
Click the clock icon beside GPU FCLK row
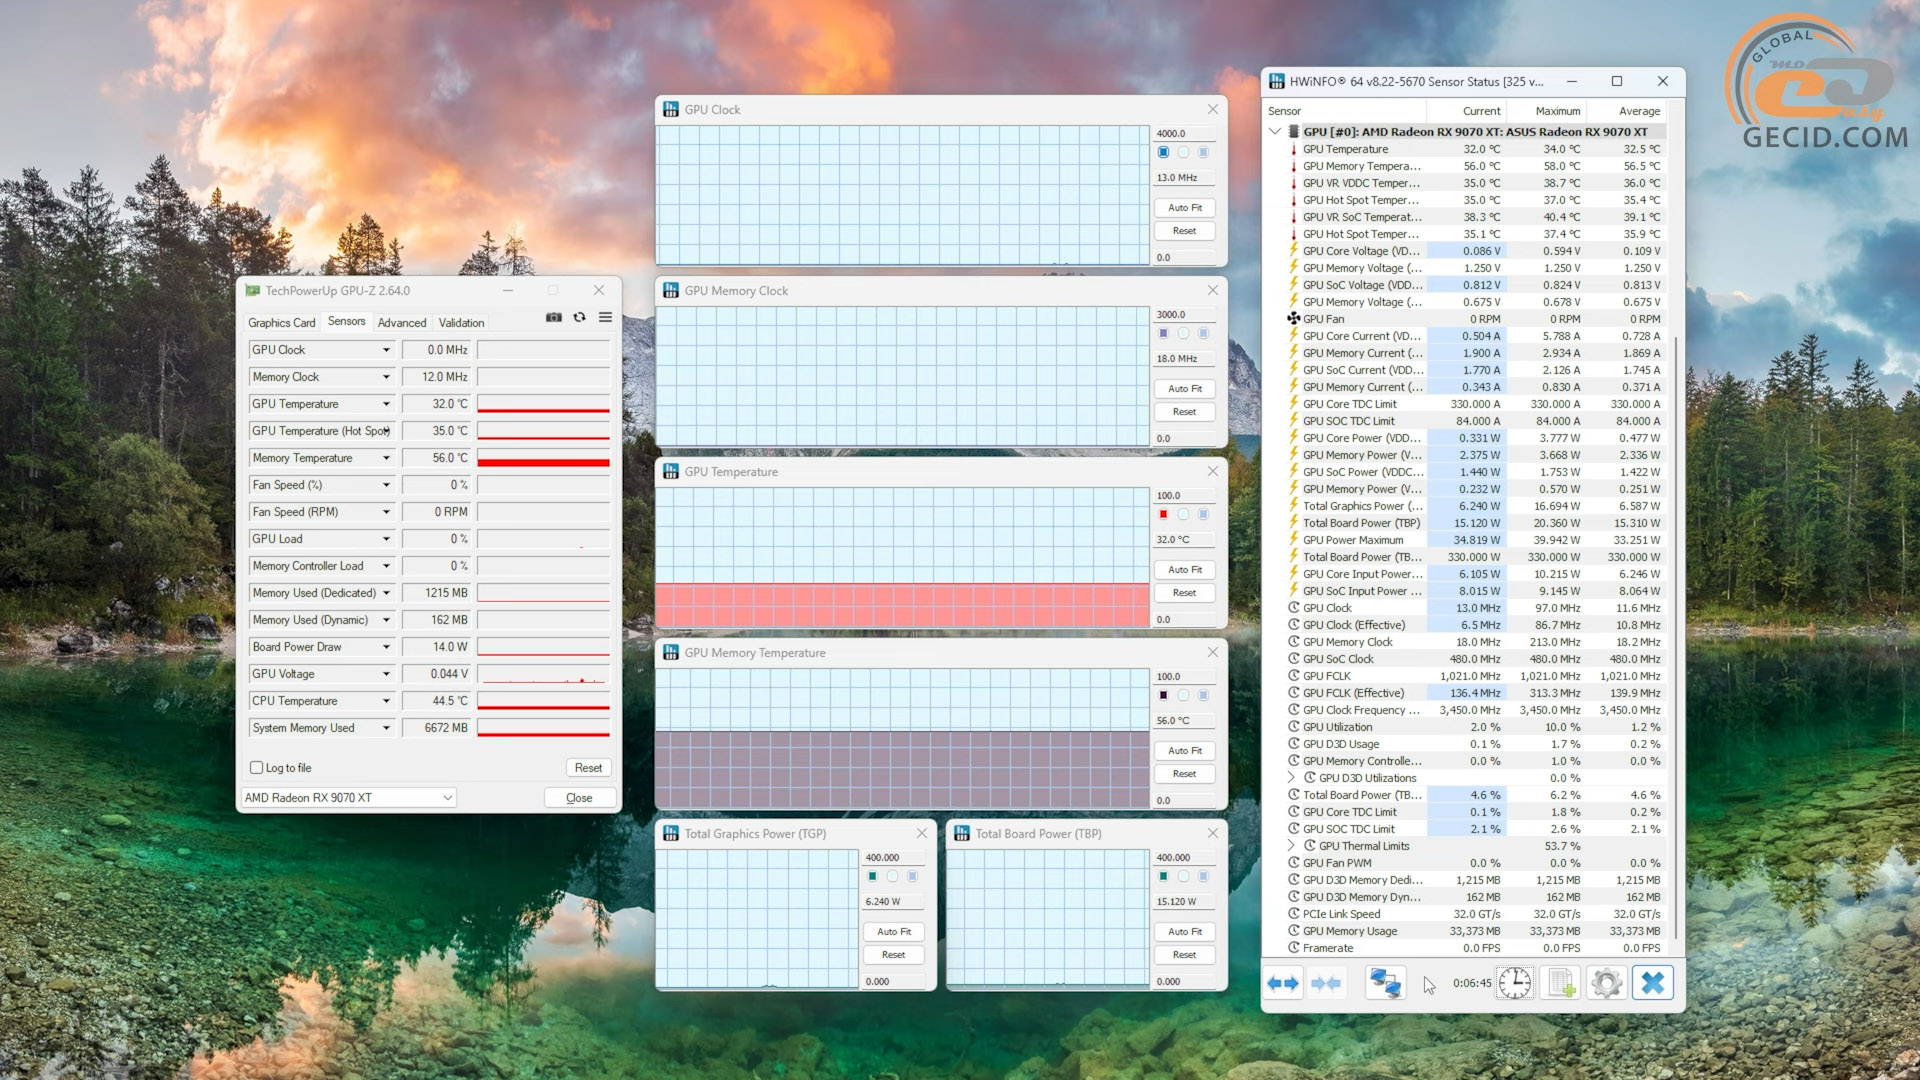[x=1293, y=676]
